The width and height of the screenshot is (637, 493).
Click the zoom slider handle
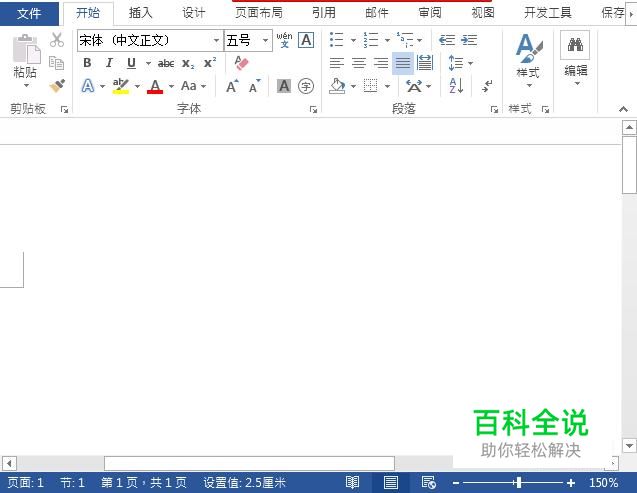coord(518,482)
